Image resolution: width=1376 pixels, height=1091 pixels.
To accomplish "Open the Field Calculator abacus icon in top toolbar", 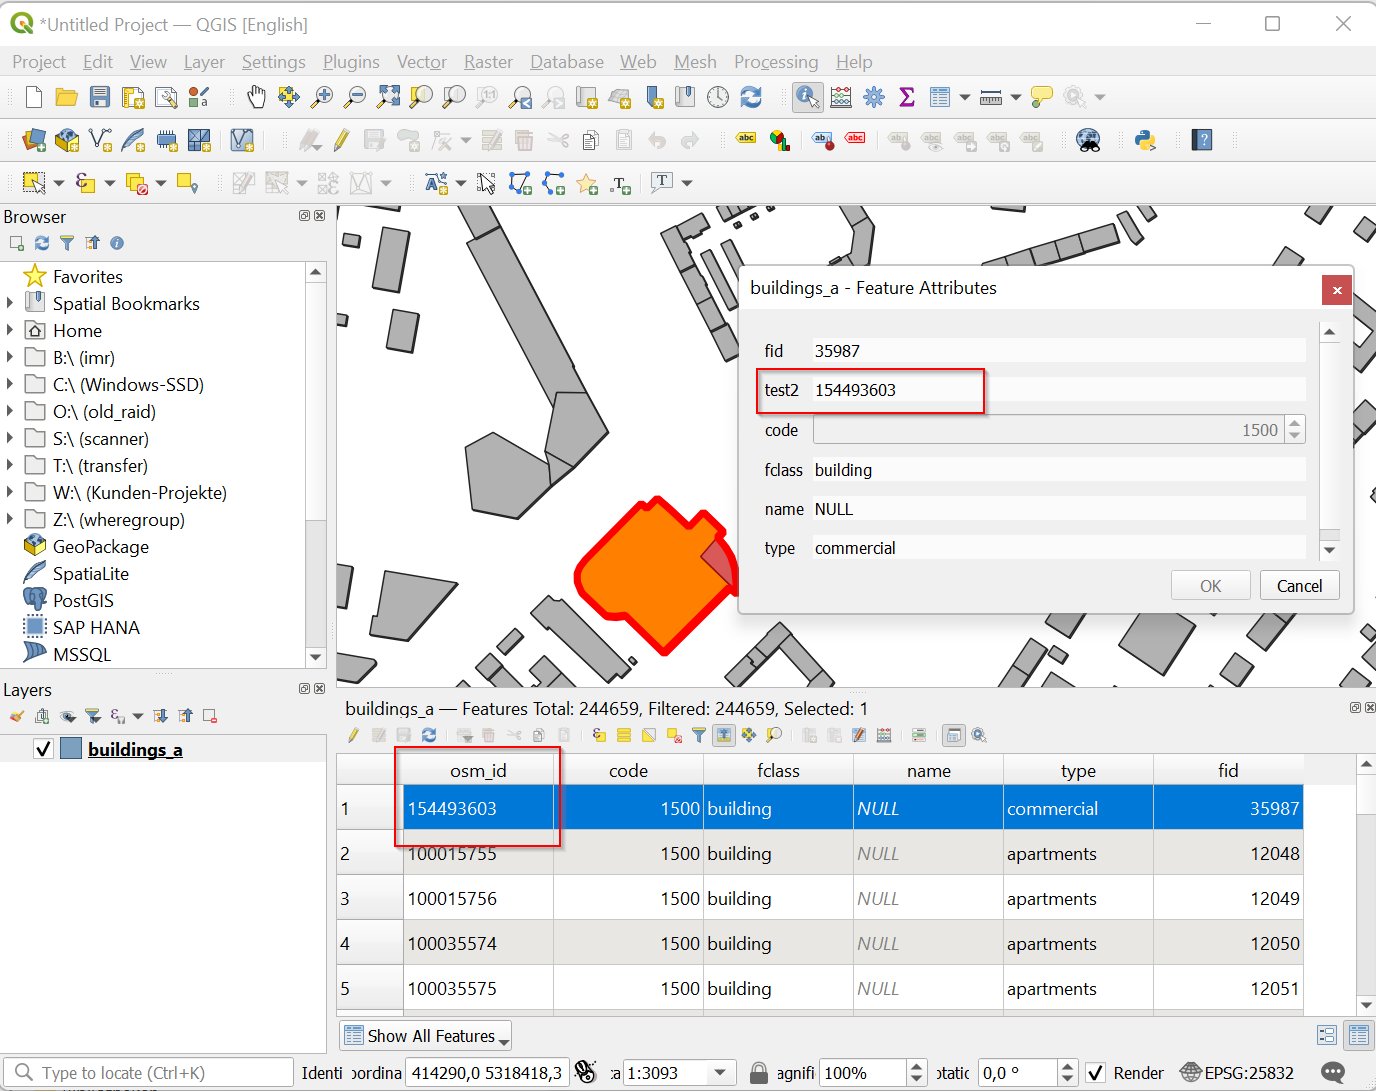I will (x=841, y=97).
